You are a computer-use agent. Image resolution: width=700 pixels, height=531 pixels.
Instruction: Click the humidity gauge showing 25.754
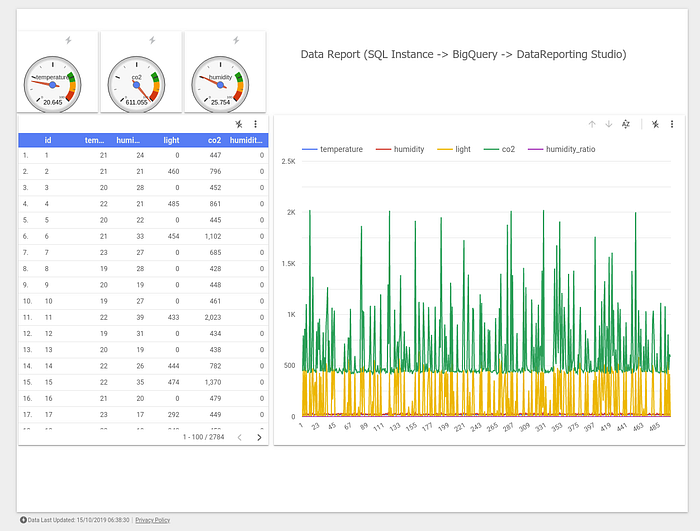[220, 84]
